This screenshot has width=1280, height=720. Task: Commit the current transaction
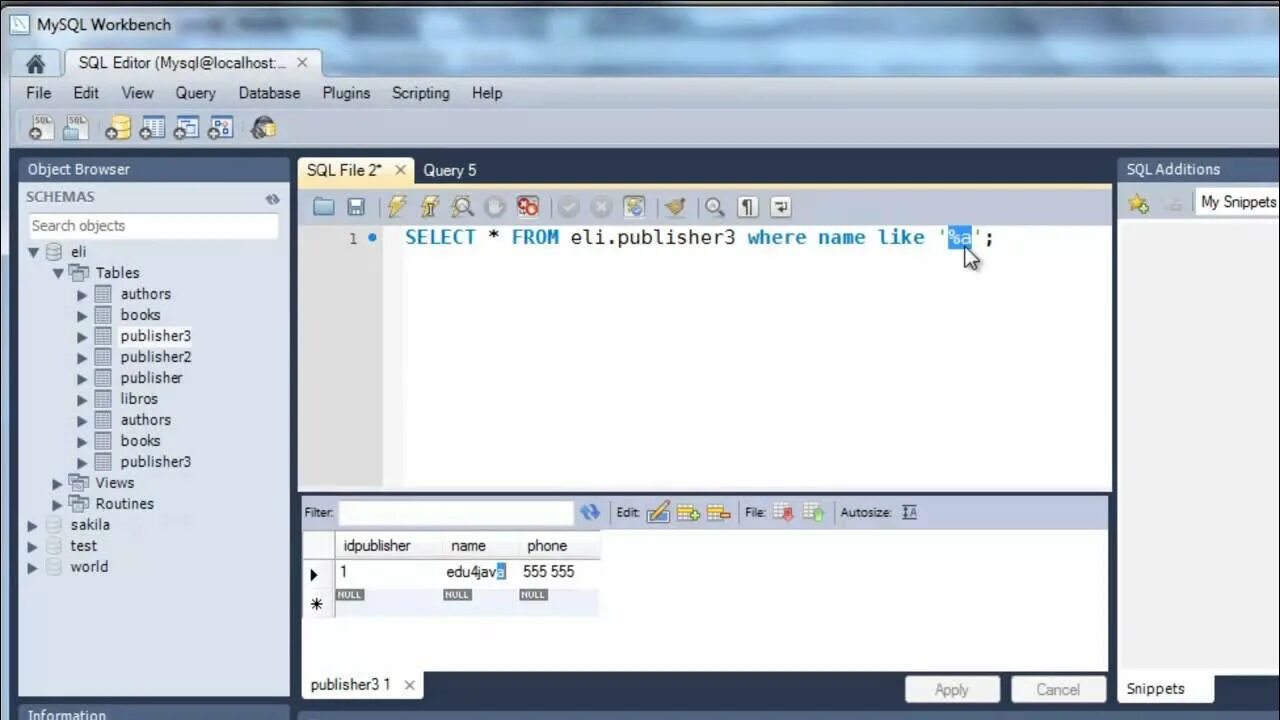(x=568, y=207)
